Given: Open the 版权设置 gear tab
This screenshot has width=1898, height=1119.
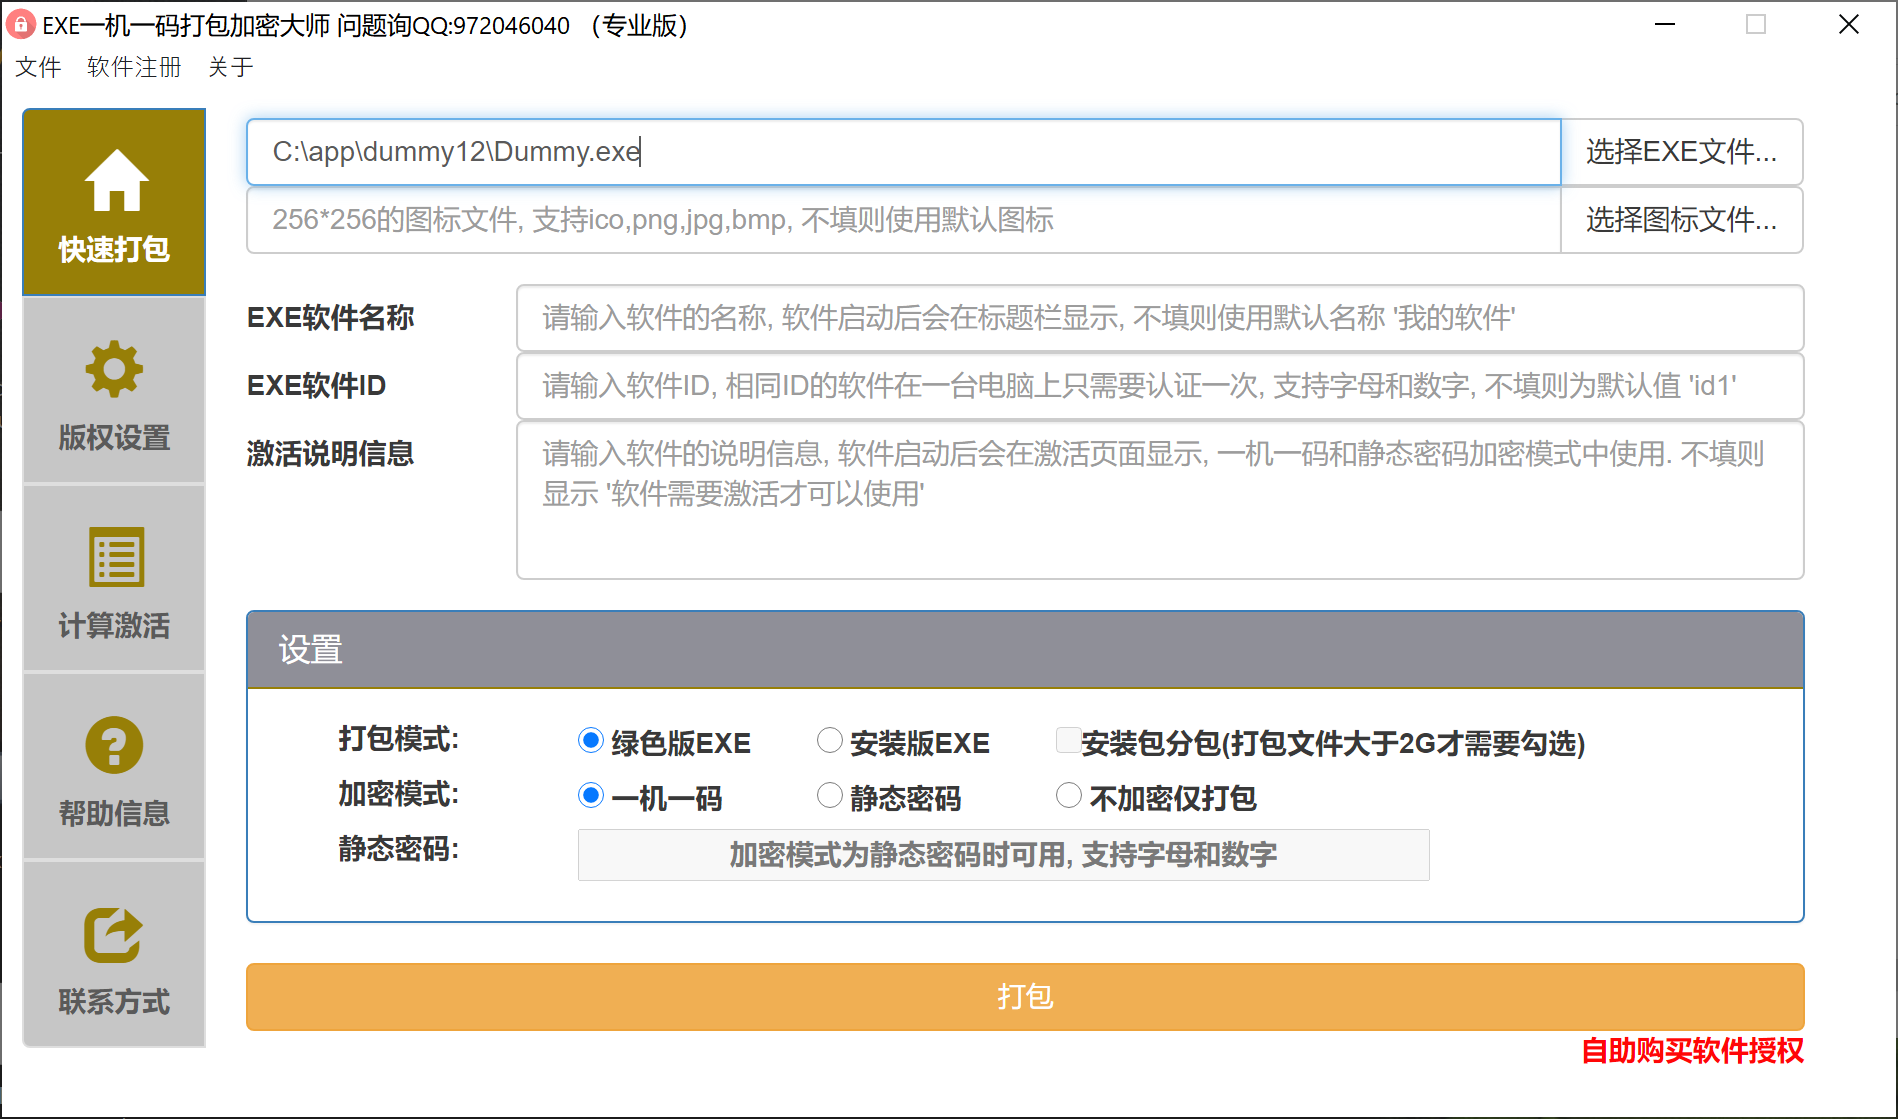Looking at the screenshot, I should point(114,391).
